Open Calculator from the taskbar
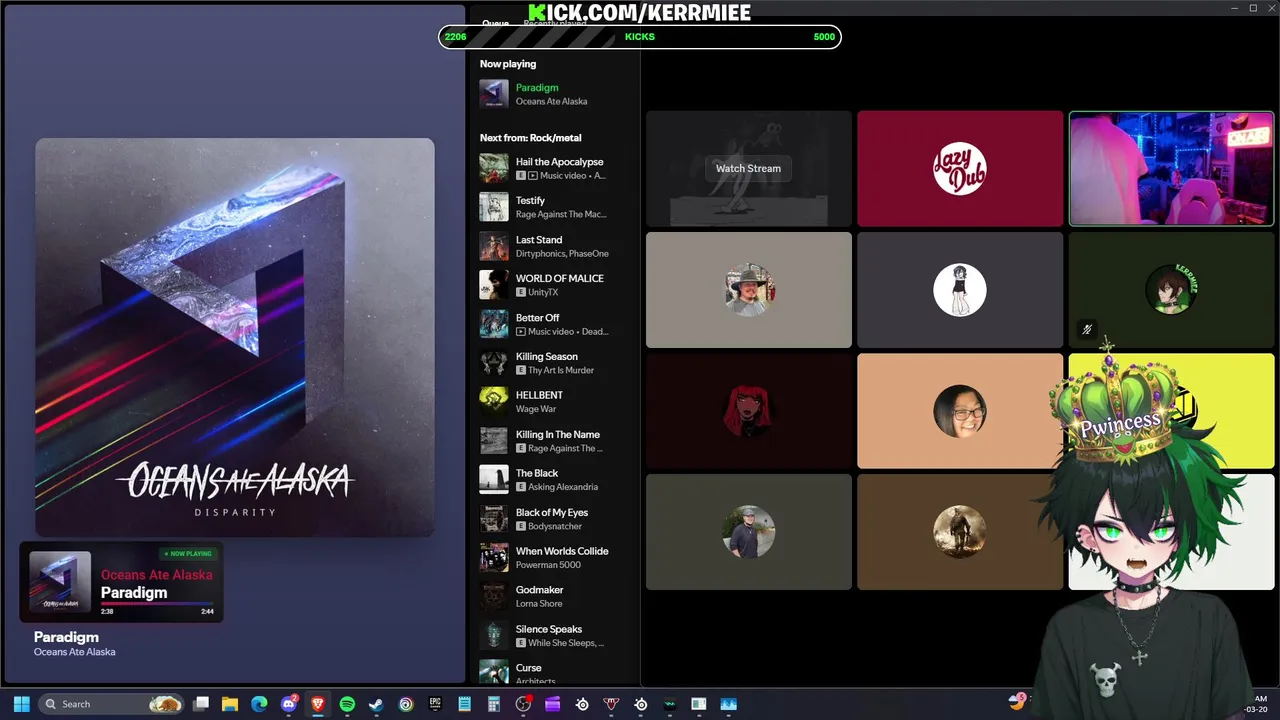 click(494, 704)
